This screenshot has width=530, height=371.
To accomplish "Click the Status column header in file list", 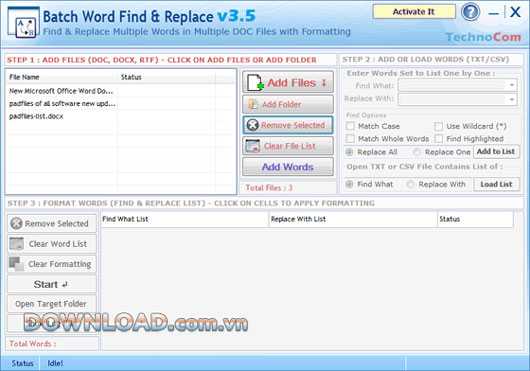I will (166, 77).
